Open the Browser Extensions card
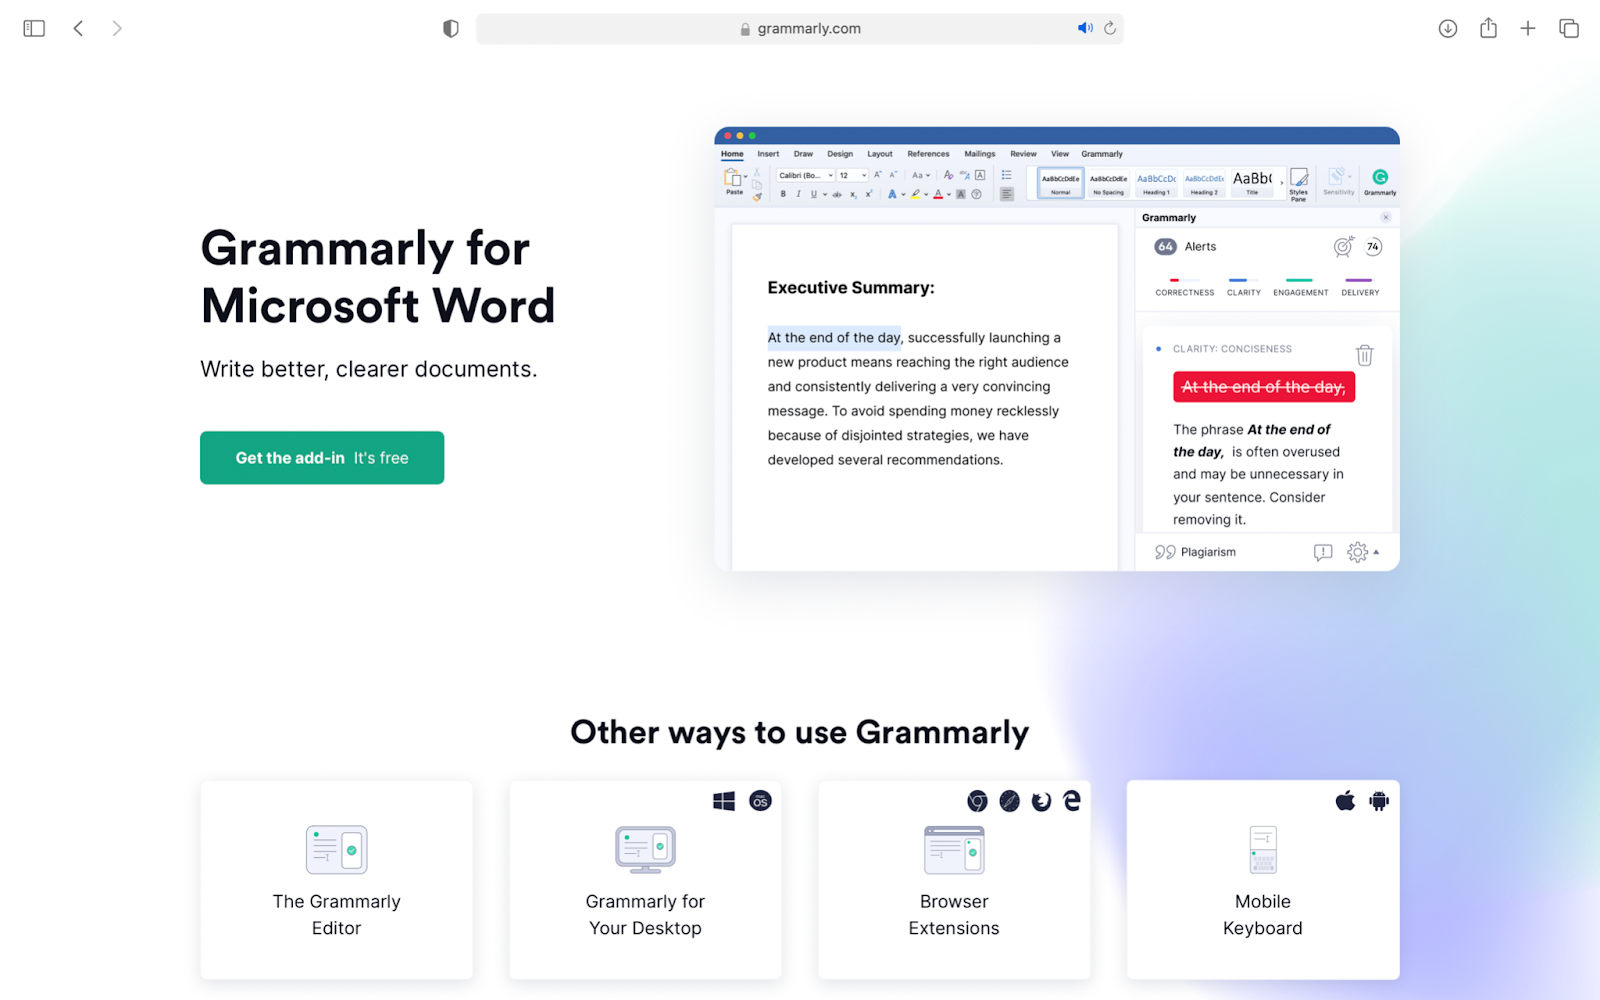Screen dimensions: 1600x1000 click(x=954, y=880)
